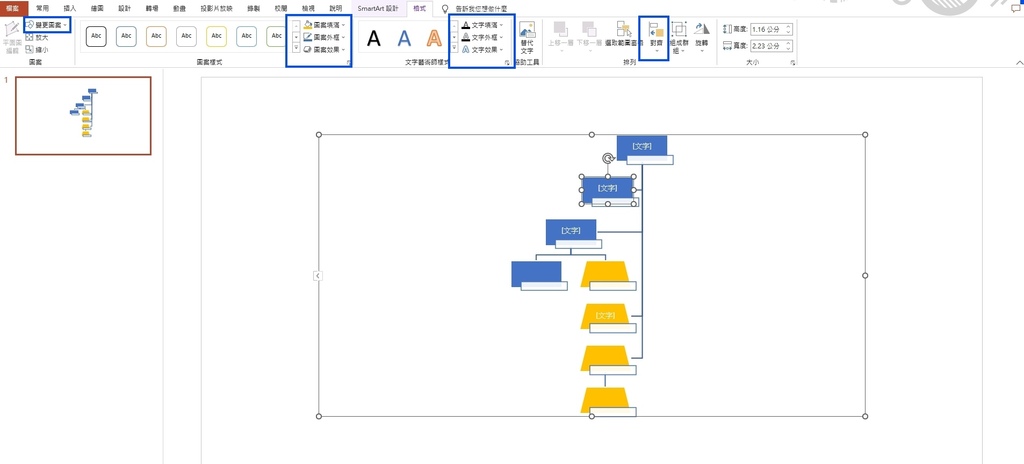Open the WordArt styles group dialog launcher
The image size is (1024, 464).
(507, 62)
